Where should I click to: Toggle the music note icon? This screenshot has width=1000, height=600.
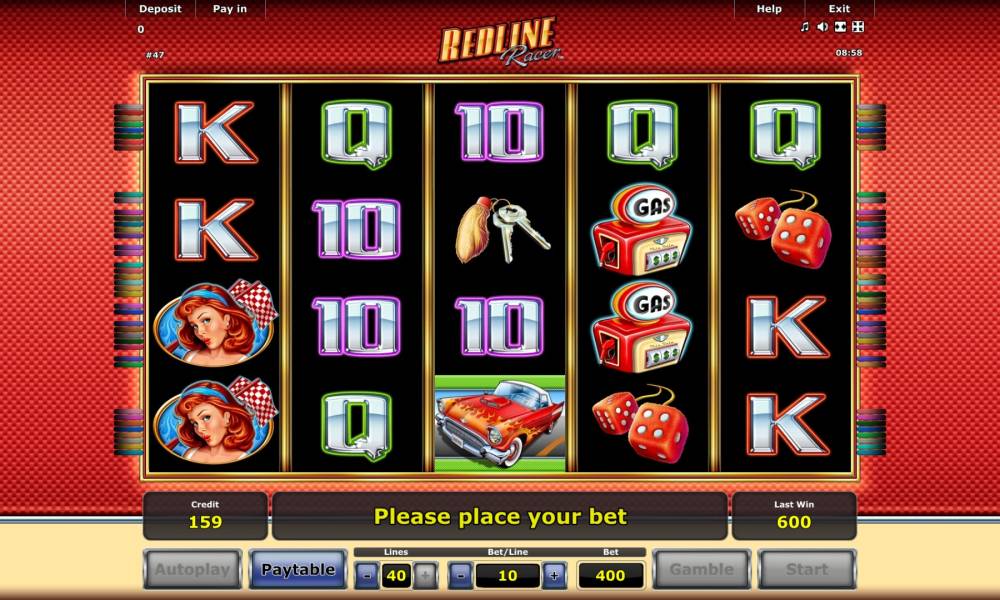tap(805, 27)
